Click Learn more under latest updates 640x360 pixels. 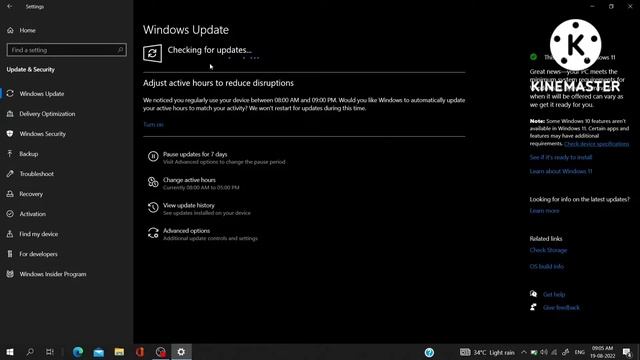coord(544,211)
